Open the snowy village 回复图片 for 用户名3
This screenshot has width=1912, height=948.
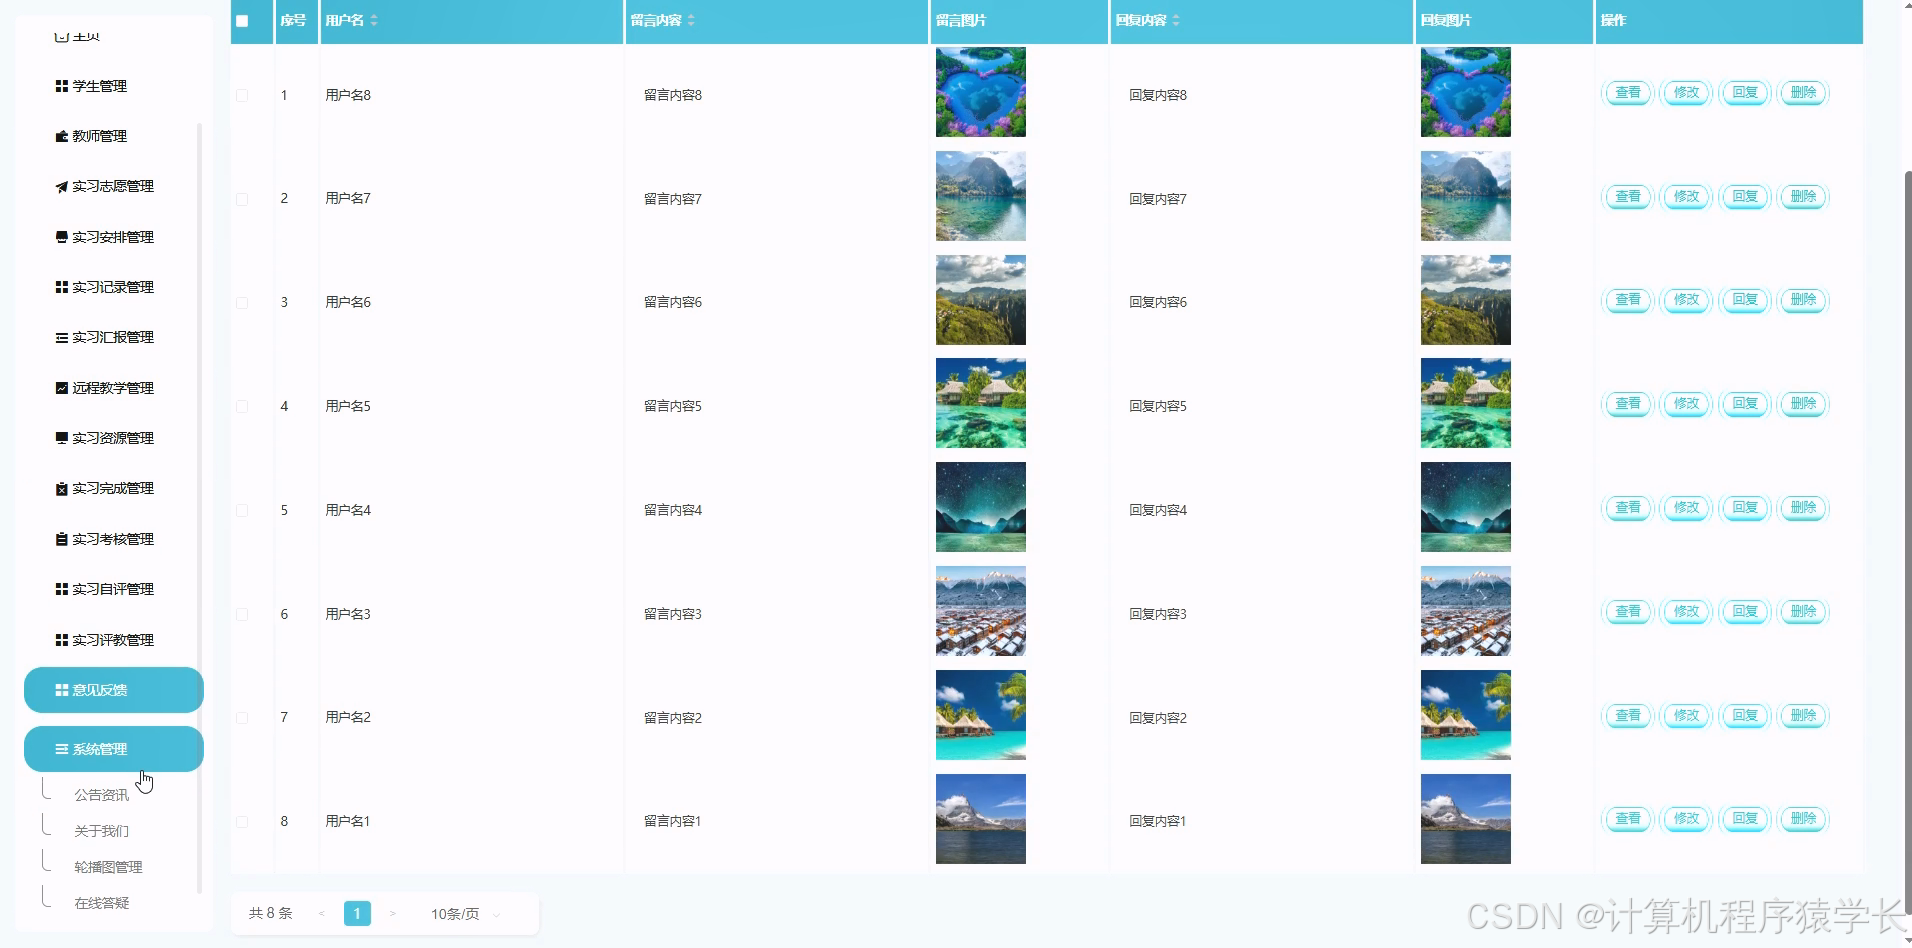tap(1466, 611)
